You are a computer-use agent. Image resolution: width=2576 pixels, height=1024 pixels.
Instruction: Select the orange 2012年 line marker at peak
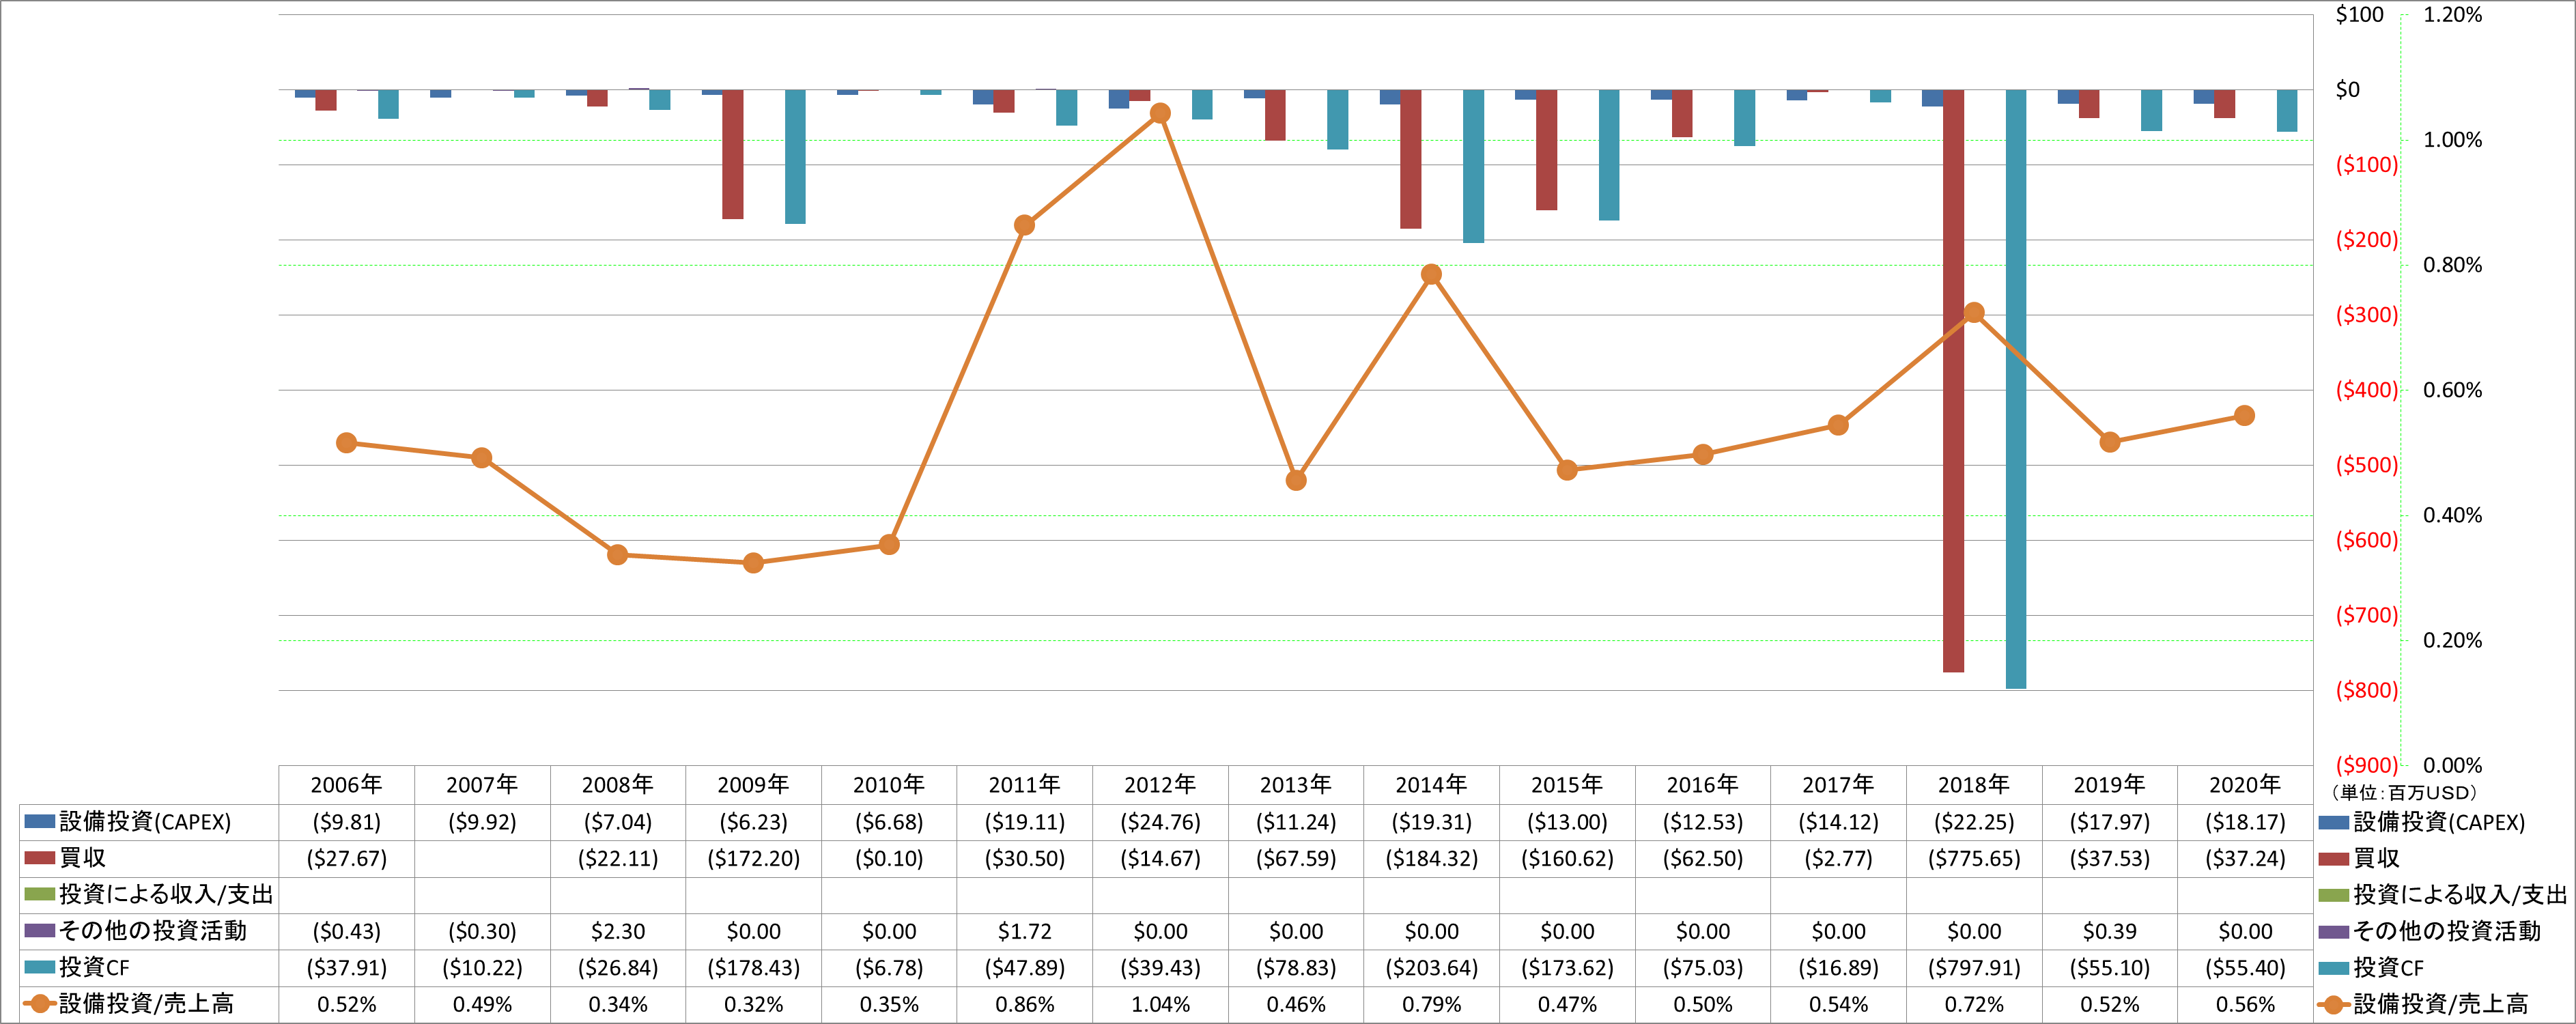click(x=1160, y=113)
